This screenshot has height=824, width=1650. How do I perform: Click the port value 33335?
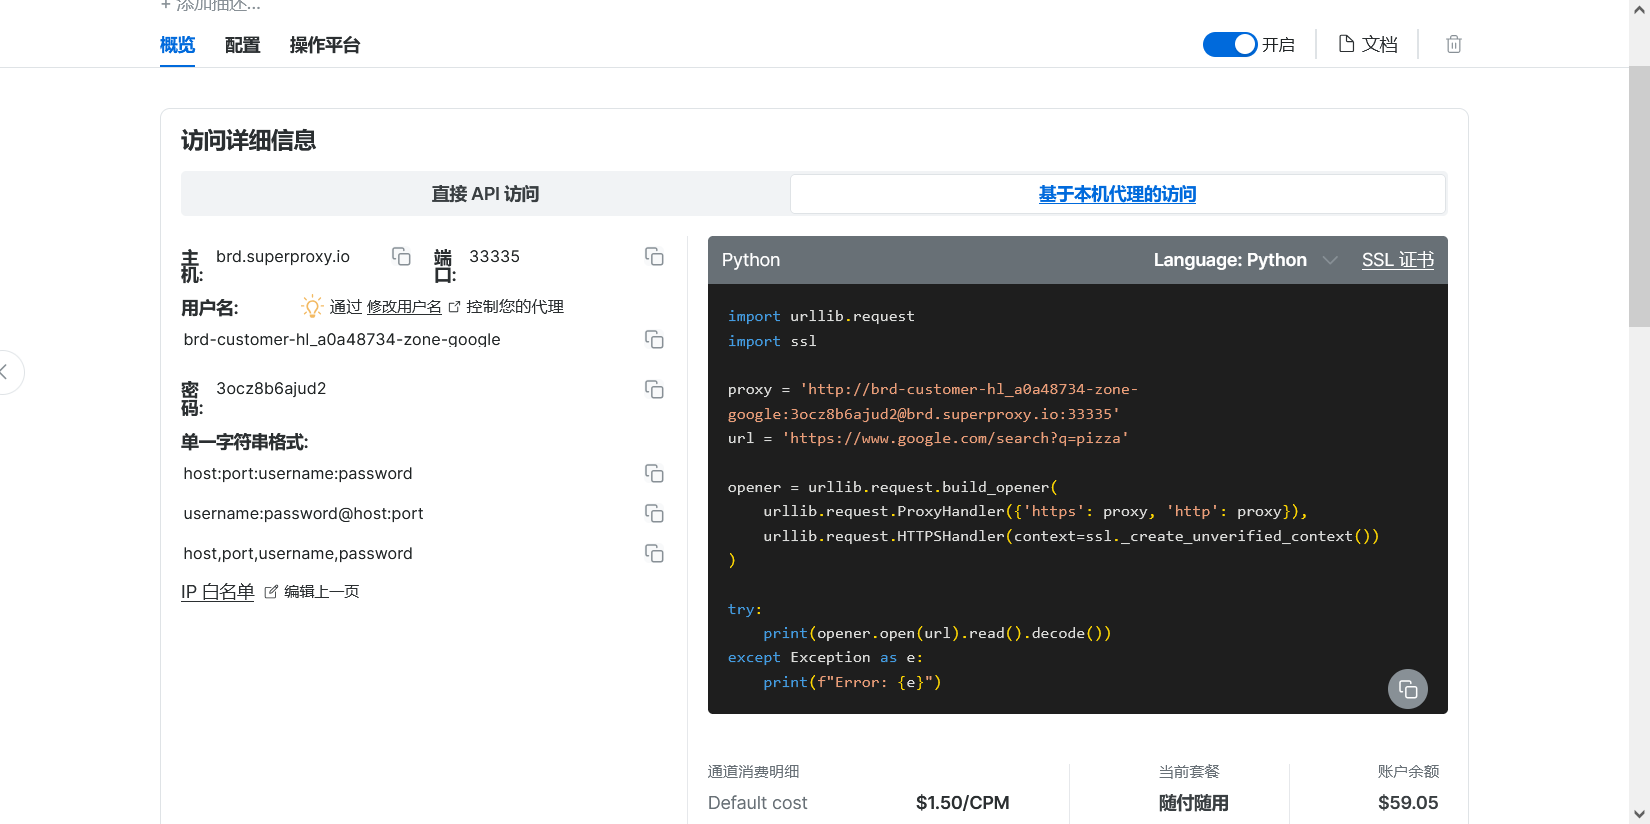(494, 257)
